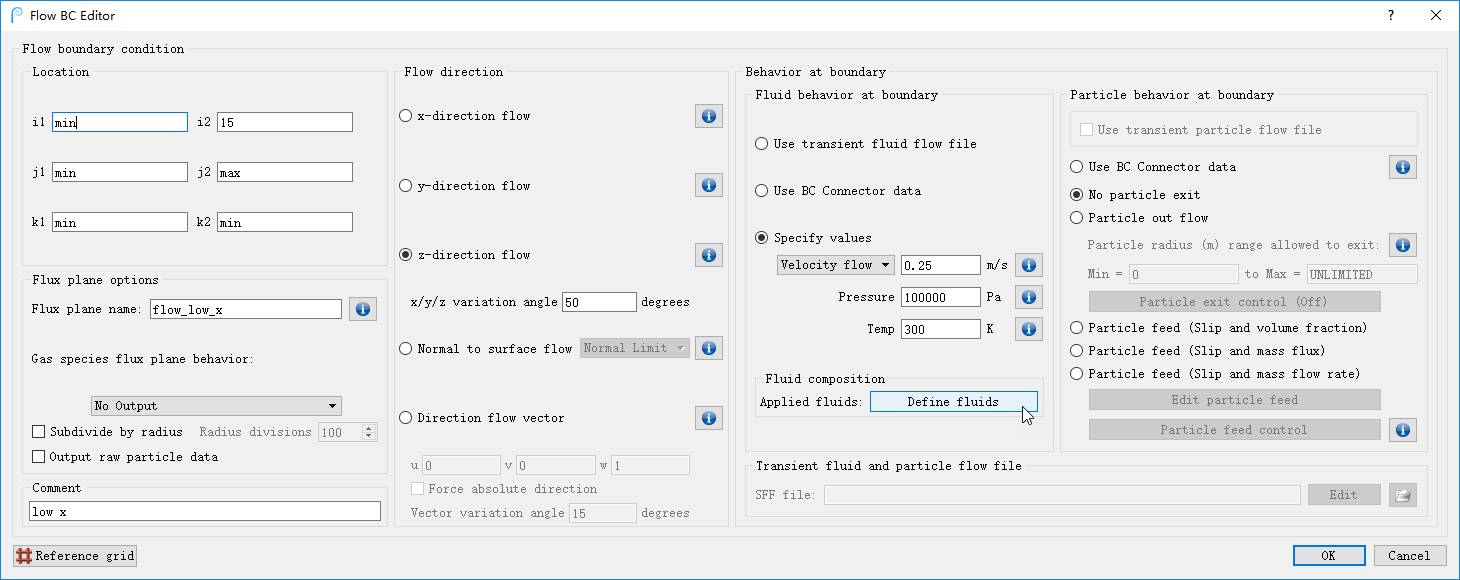Click the Comment text field
1460x580 pixels.
[205, 512]
